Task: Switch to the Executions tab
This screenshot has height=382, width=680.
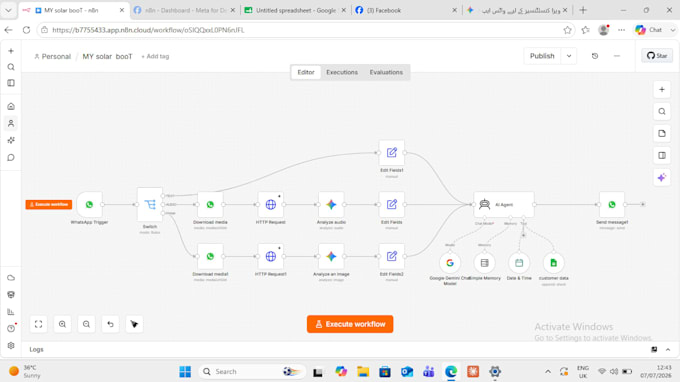Action: [342, 72]
